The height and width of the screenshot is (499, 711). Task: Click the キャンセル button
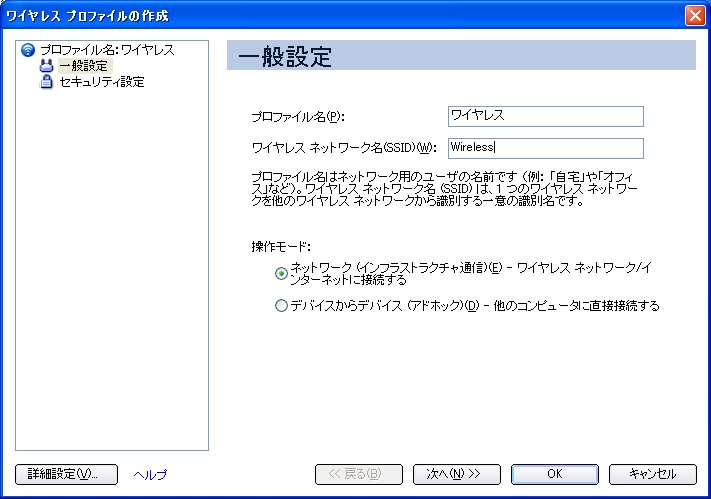(653, 475)
